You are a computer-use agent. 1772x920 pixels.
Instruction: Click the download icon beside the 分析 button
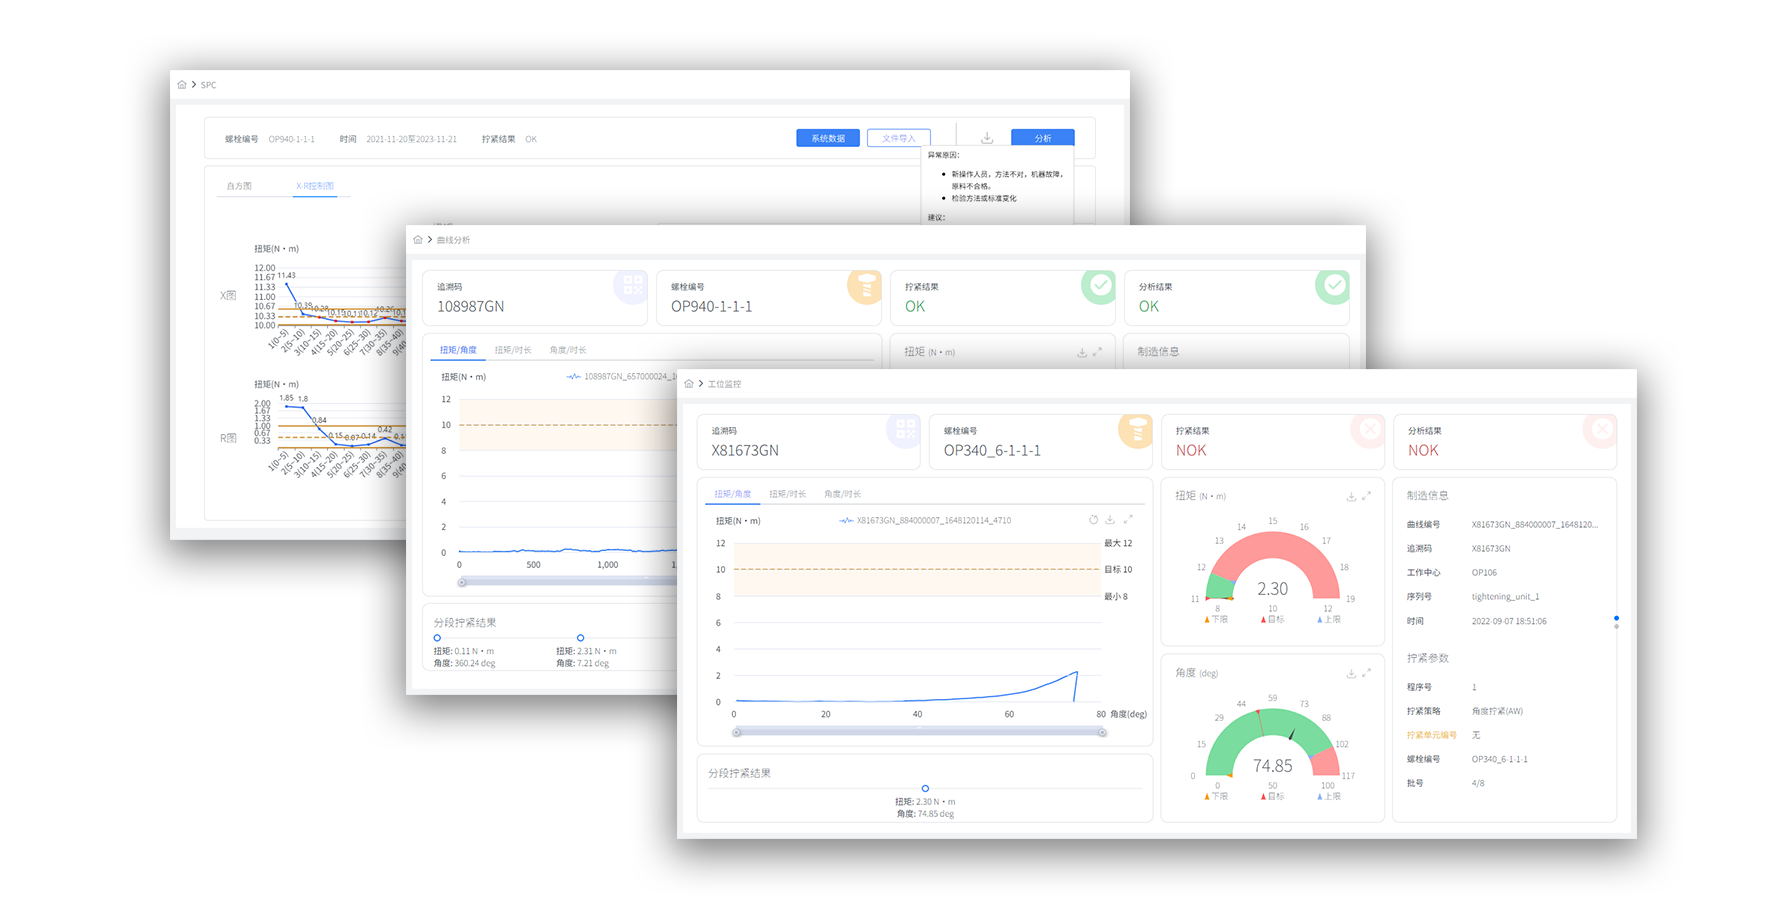(x=986, y=138)
